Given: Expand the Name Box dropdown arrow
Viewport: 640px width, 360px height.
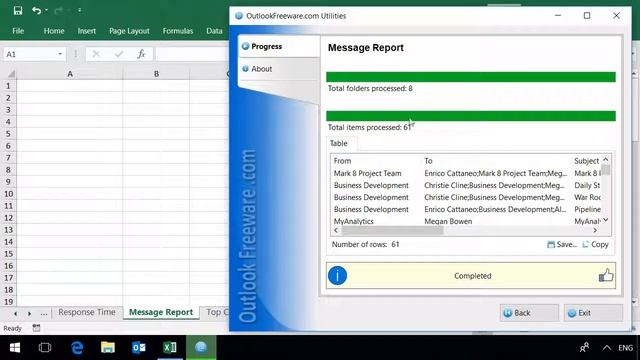Looking at the screenshot, I should pyautogui.click(x=60, y=54).
